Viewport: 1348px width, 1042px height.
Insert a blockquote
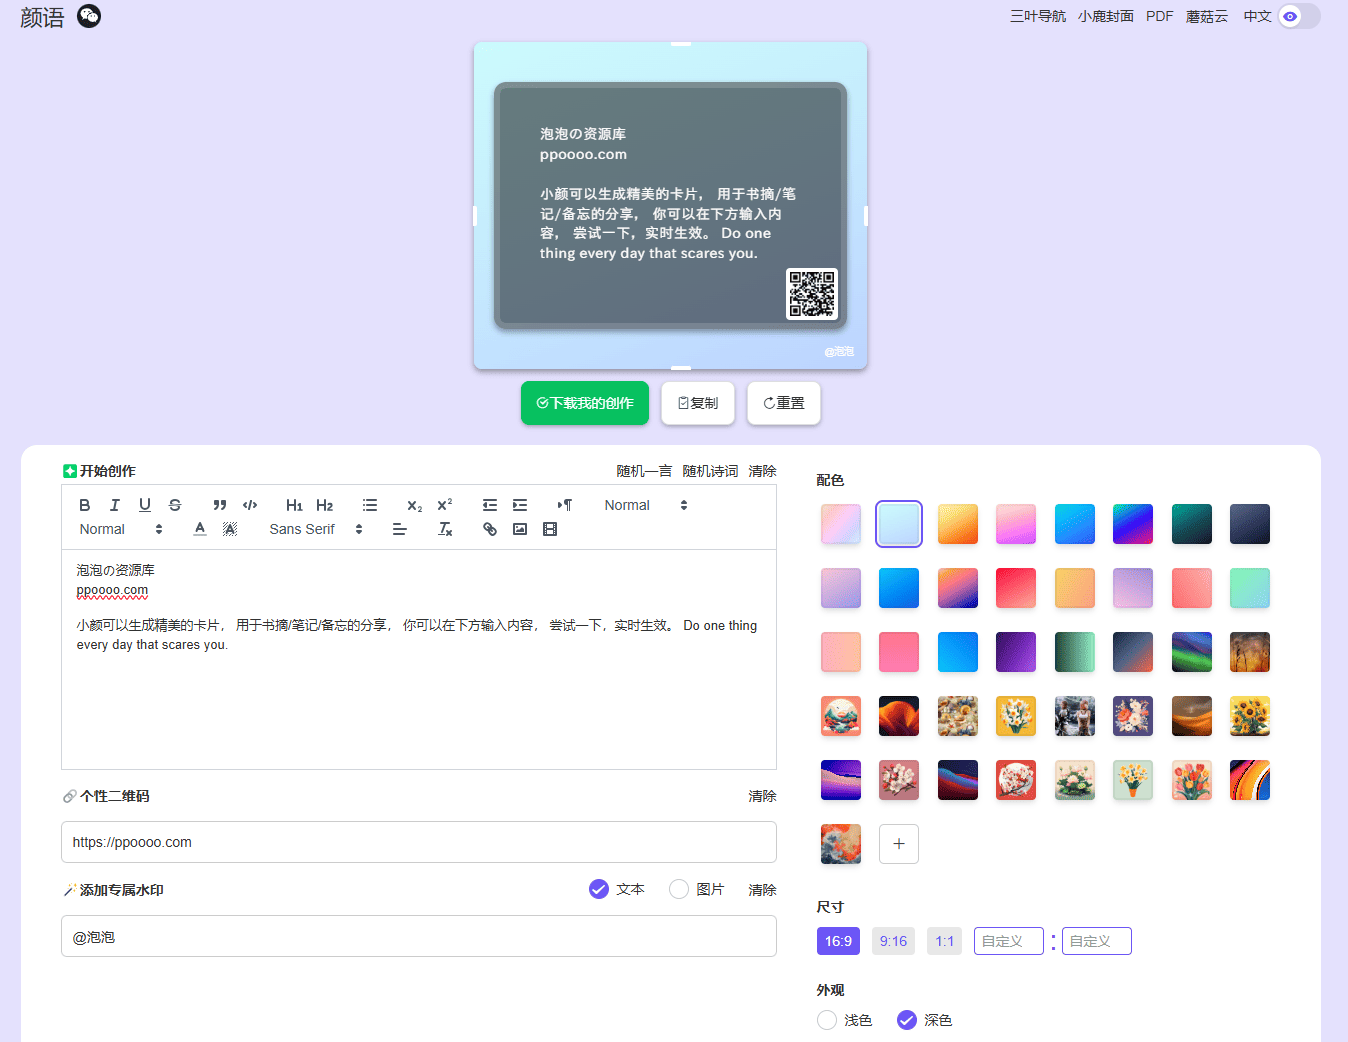tap(220, 505)
